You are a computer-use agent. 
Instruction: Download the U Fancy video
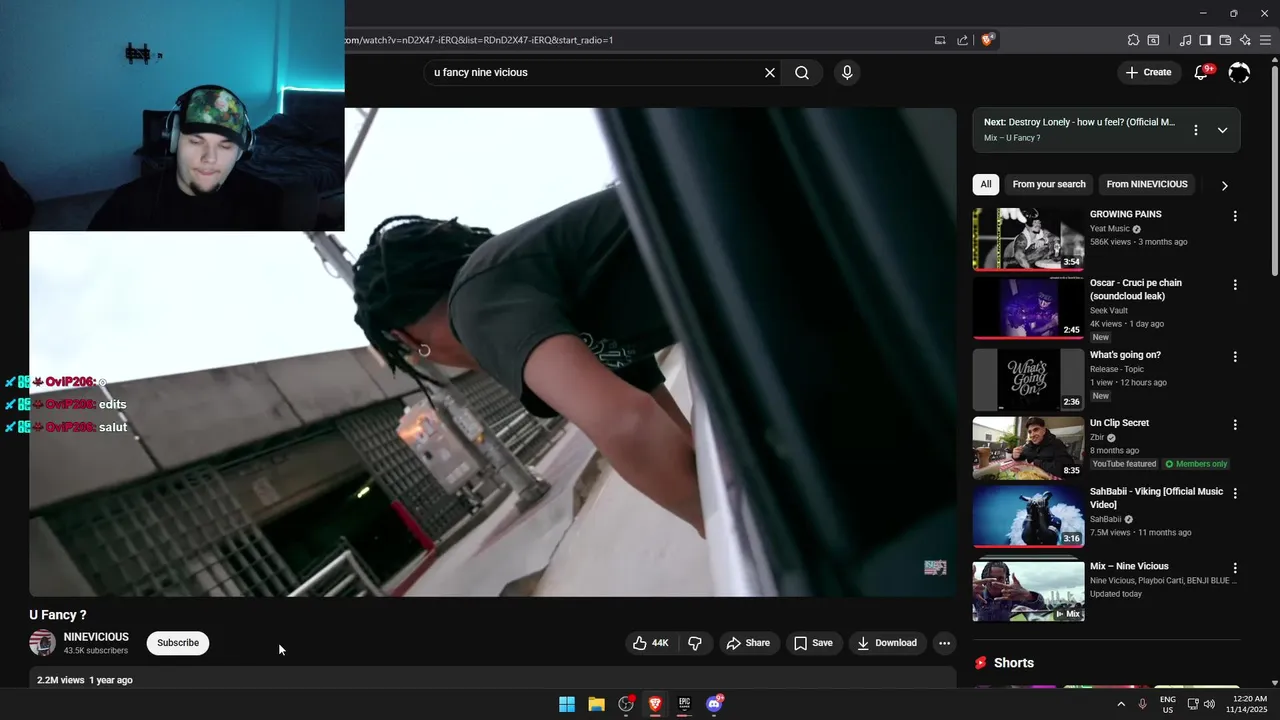(887, 643)
